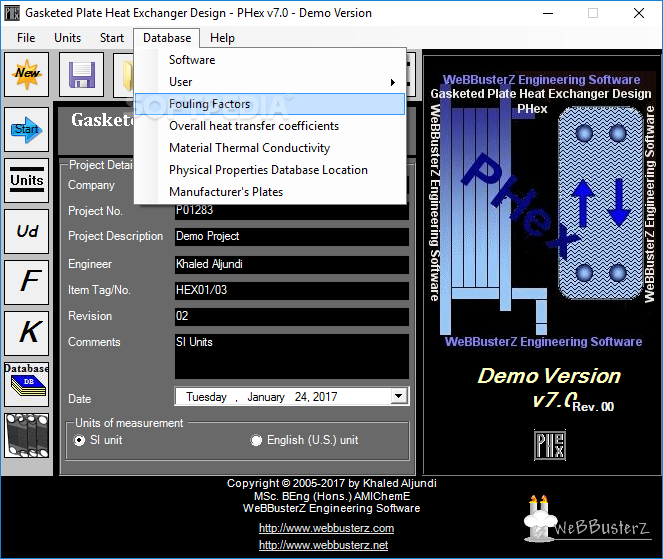Click the blue Start arrow icon
The width and height of the screenshot is (663, 559).
[27, 129]
